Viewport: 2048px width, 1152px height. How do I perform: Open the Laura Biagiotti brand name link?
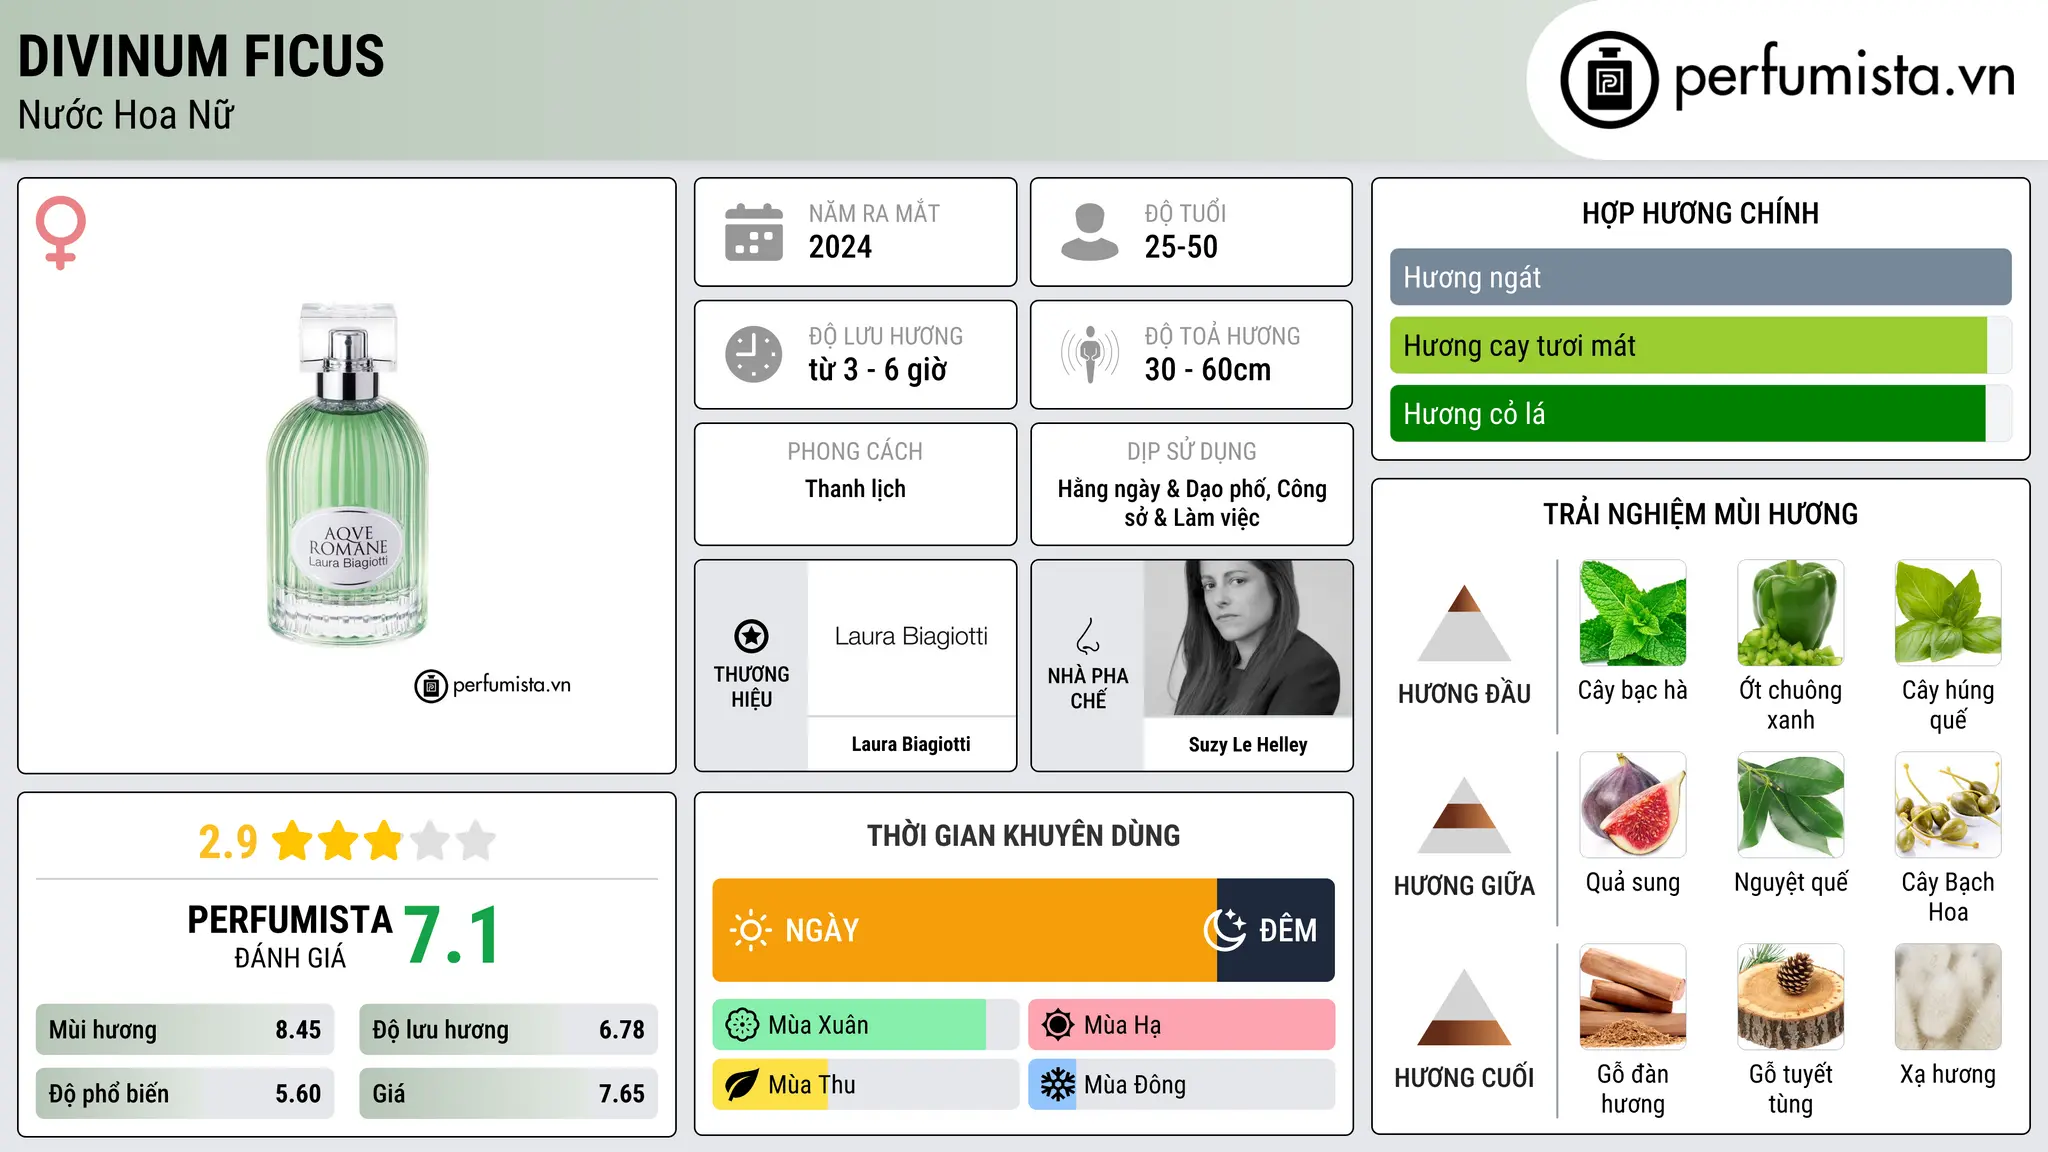click(x=911, y=744)
